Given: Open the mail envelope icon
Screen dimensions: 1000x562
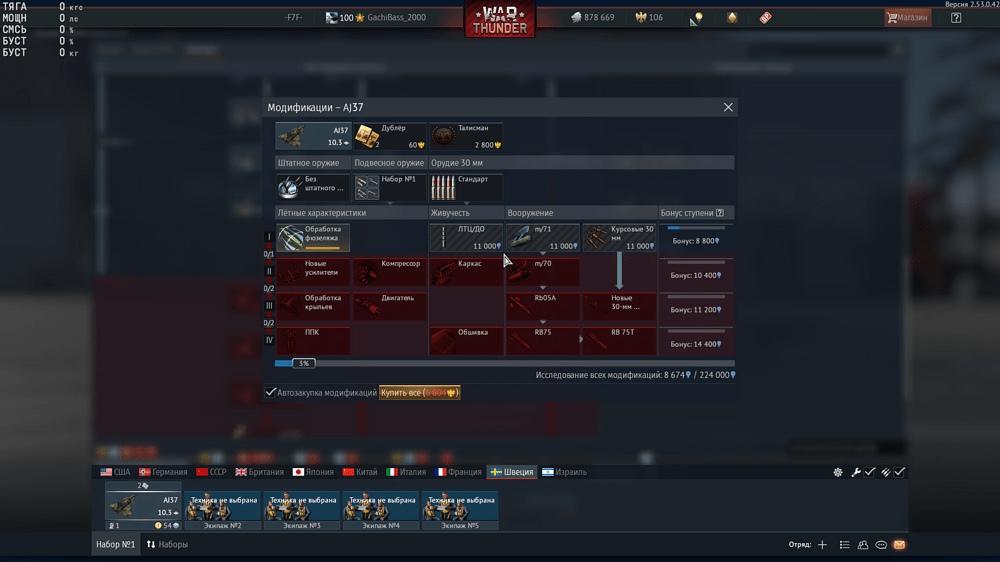Looking at the screenshot, I should (899, 545).
